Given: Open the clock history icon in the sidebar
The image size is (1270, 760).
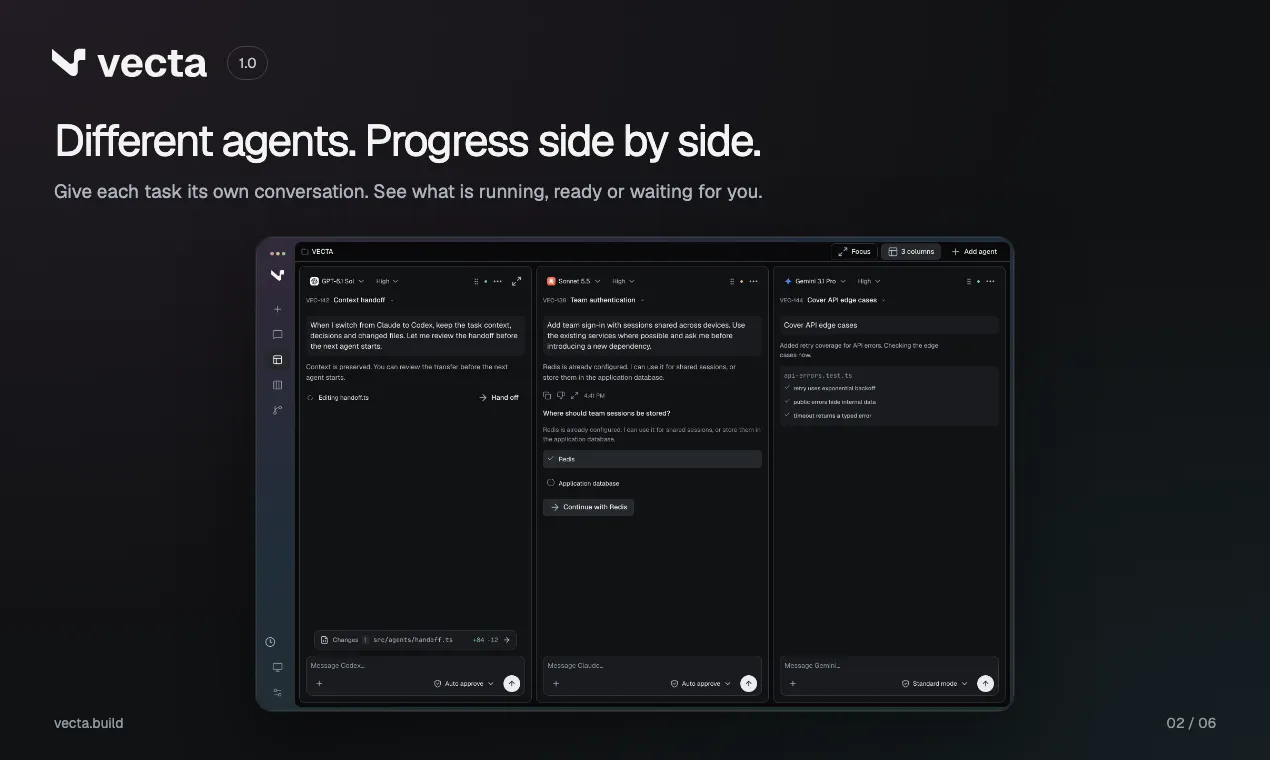Looking at the screenshot, I should pos(270,642).
